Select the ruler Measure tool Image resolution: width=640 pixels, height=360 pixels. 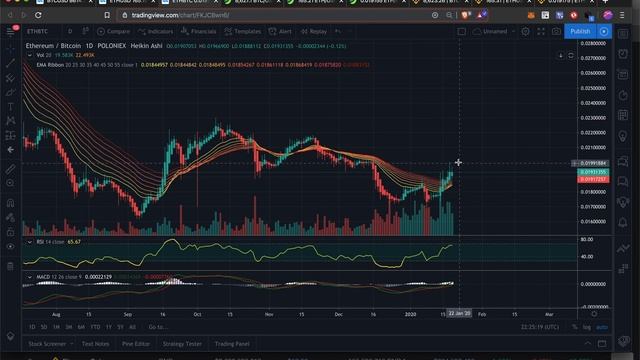coord(11,169)
